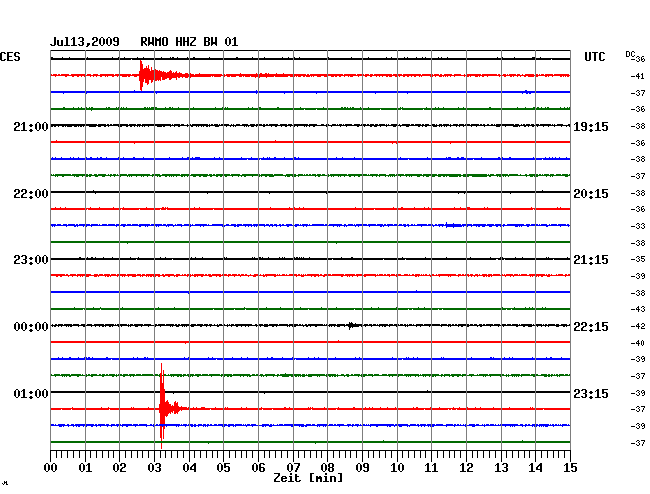
Task: Click the 19:15 UTC time label
Action: 591,126
